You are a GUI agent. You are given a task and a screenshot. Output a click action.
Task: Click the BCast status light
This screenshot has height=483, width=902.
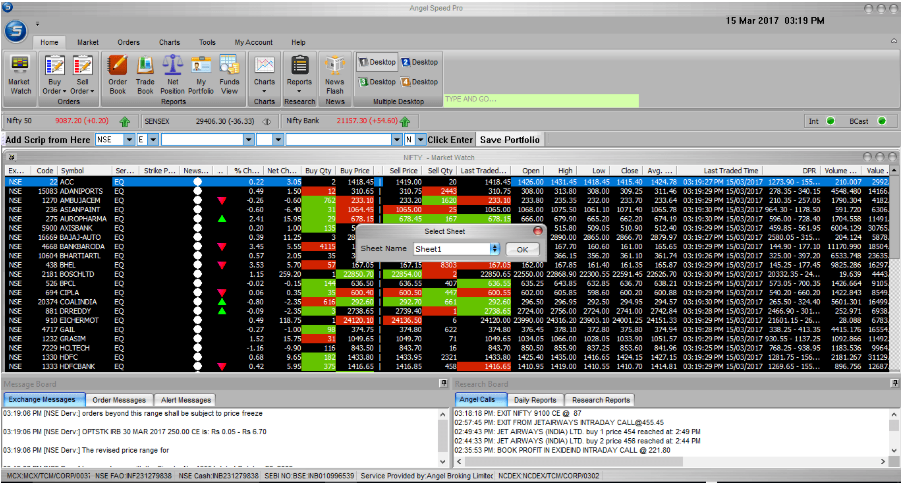(881, 121)
